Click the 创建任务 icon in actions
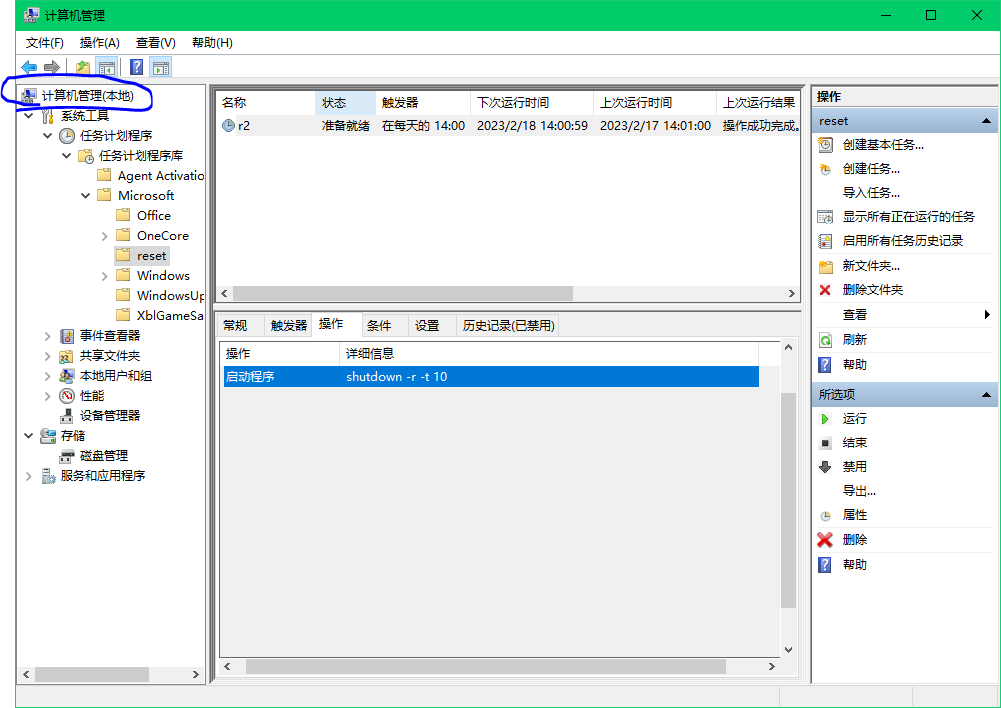The width and height of the screenshot is (1001, 708). (x=825, y=169)
